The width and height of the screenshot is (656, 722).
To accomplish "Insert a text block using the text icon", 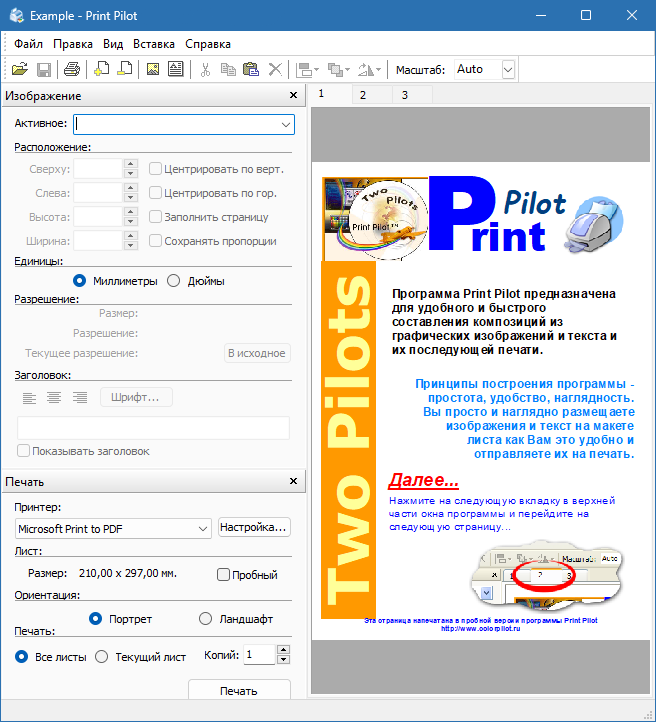I will coord(175,70).
